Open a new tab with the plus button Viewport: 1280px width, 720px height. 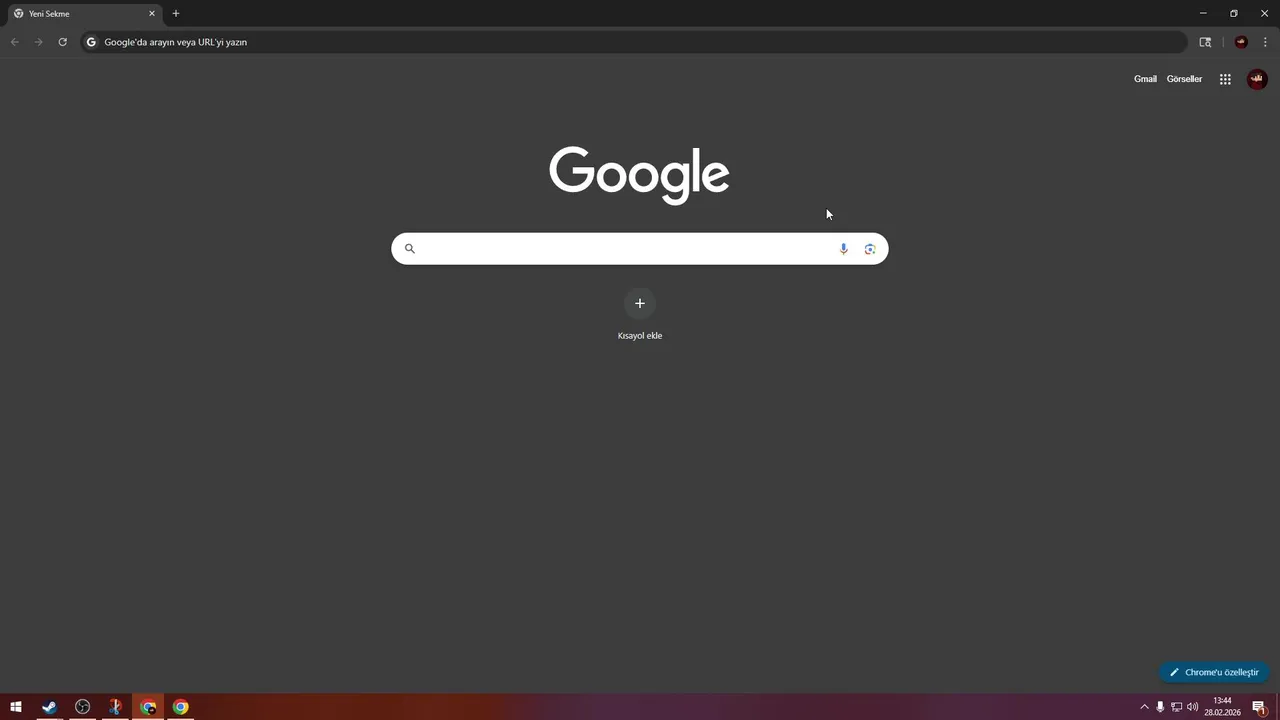pyautogui.click(x=176, y=13)
